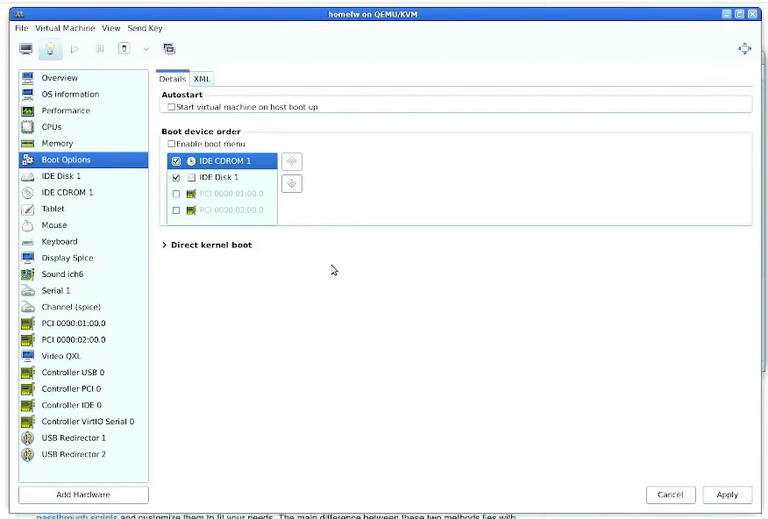Enable Start virtual machine on host boot up
The height and width of the screenshot is (519, 768).
click(x=171, y=107)
